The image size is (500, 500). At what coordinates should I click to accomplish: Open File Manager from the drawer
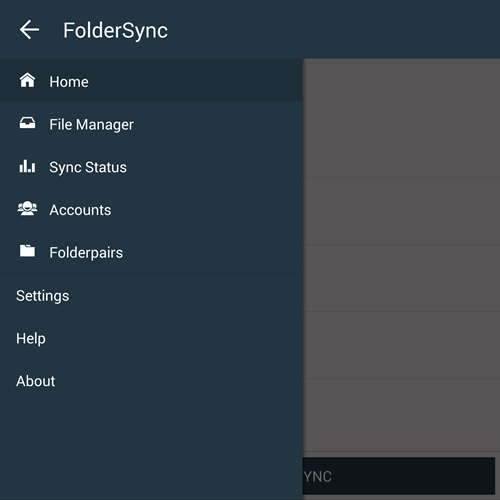point(151,123)
